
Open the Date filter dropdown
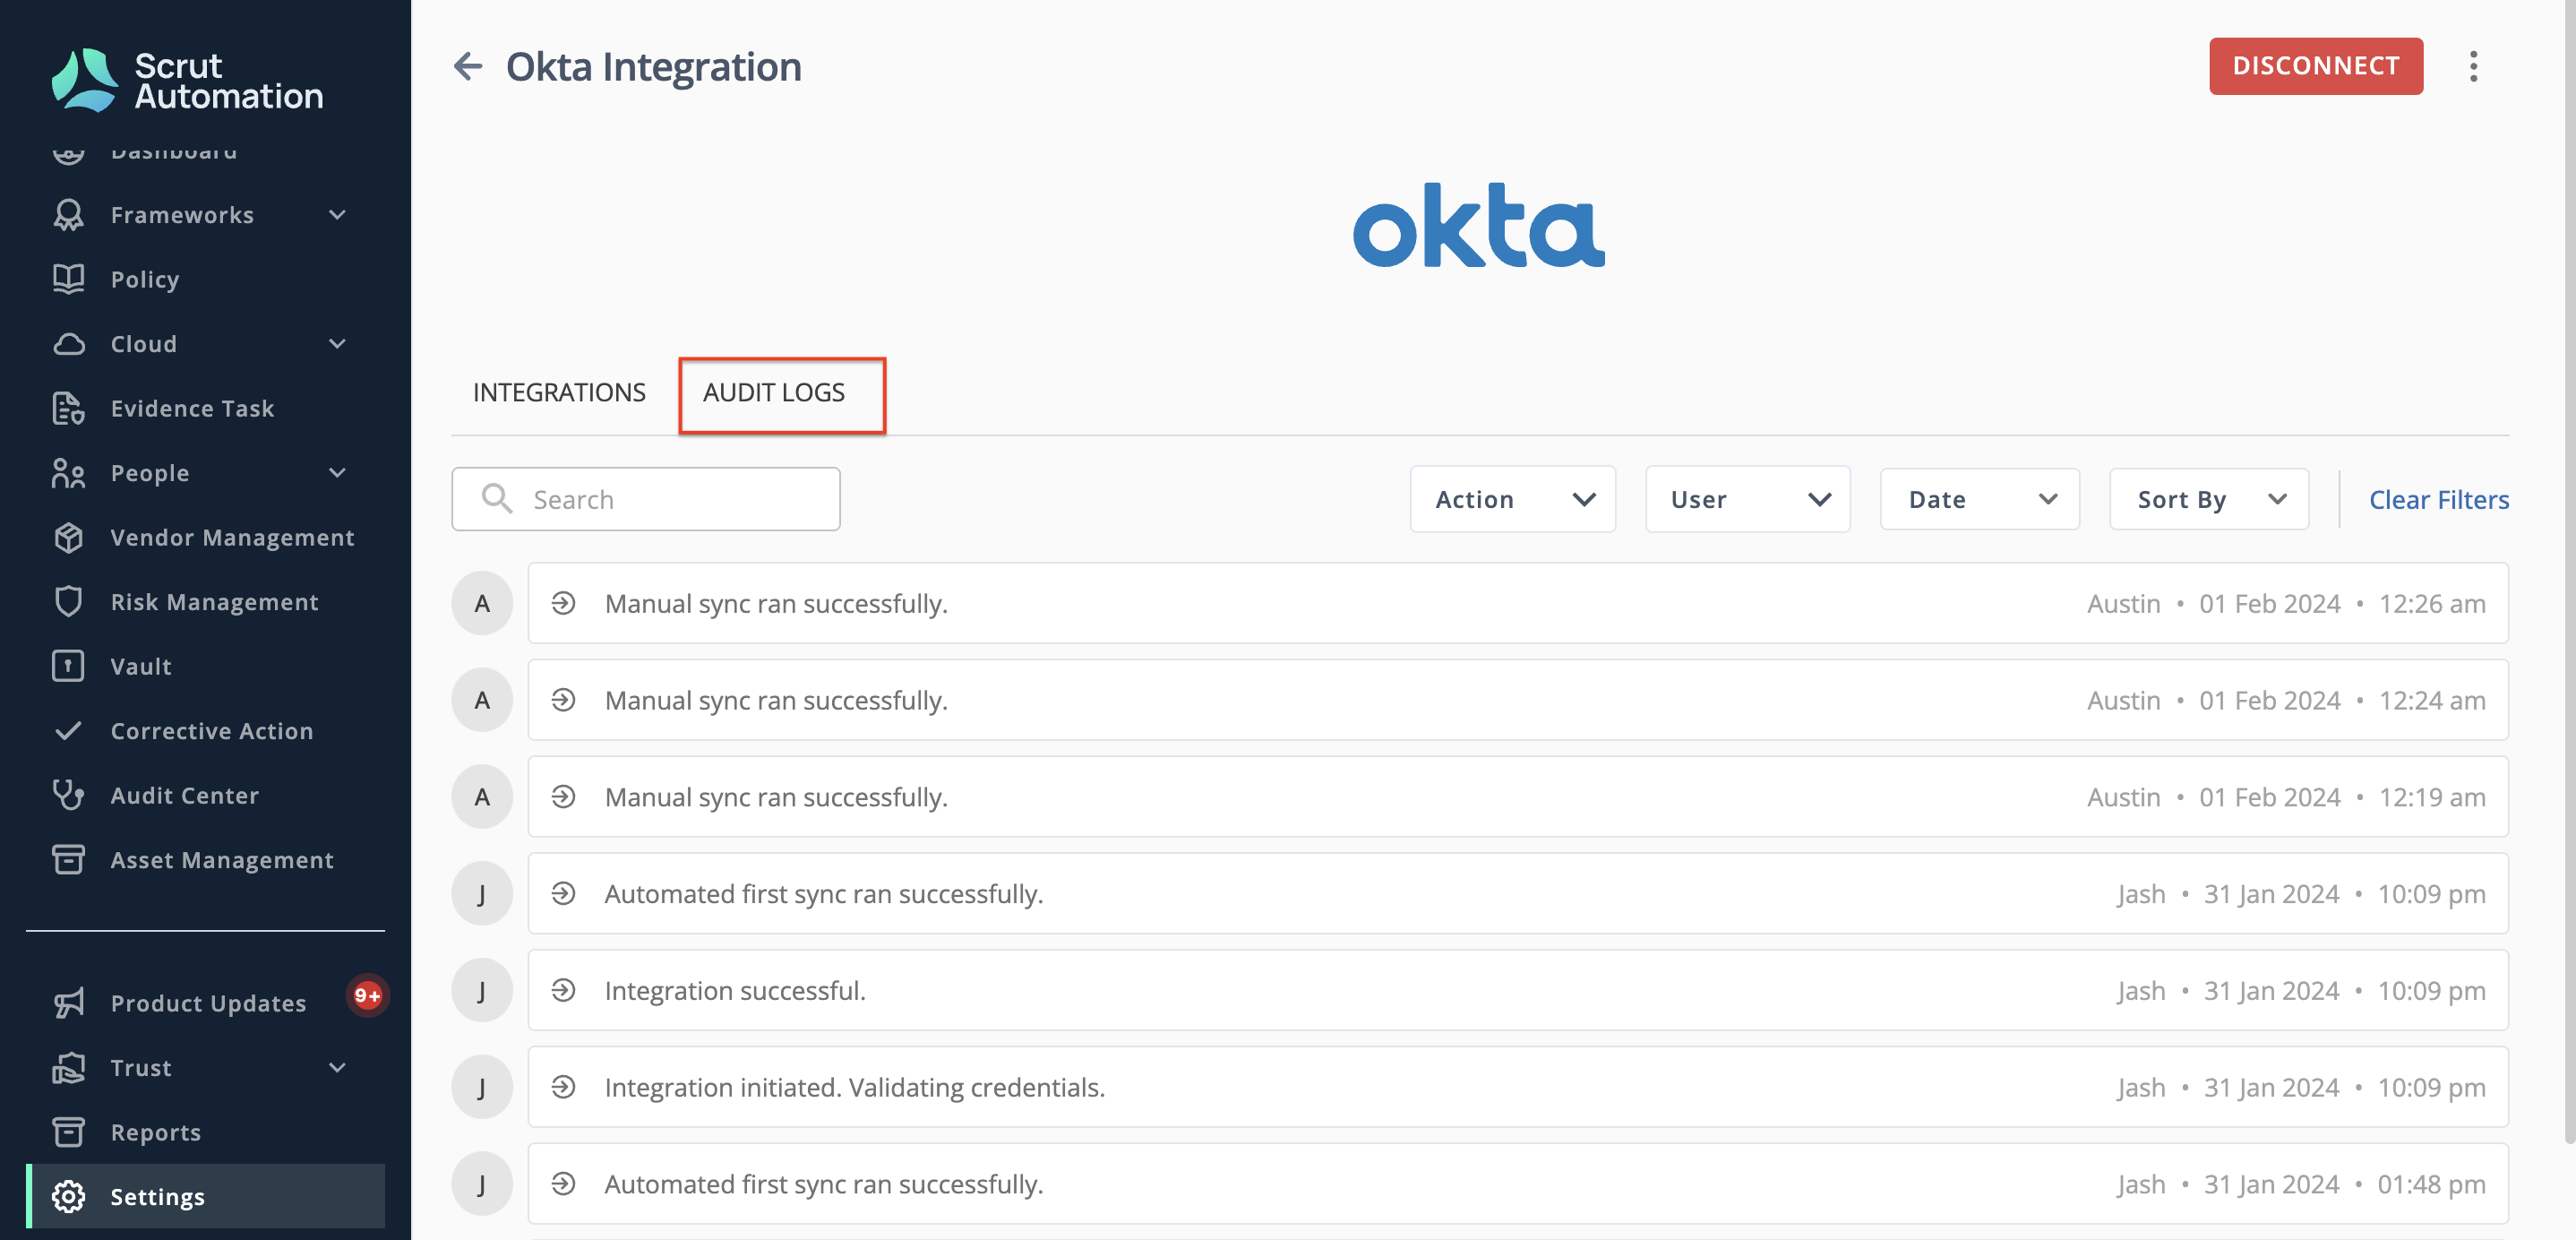pyautogui.click(x=1979, y=499)
